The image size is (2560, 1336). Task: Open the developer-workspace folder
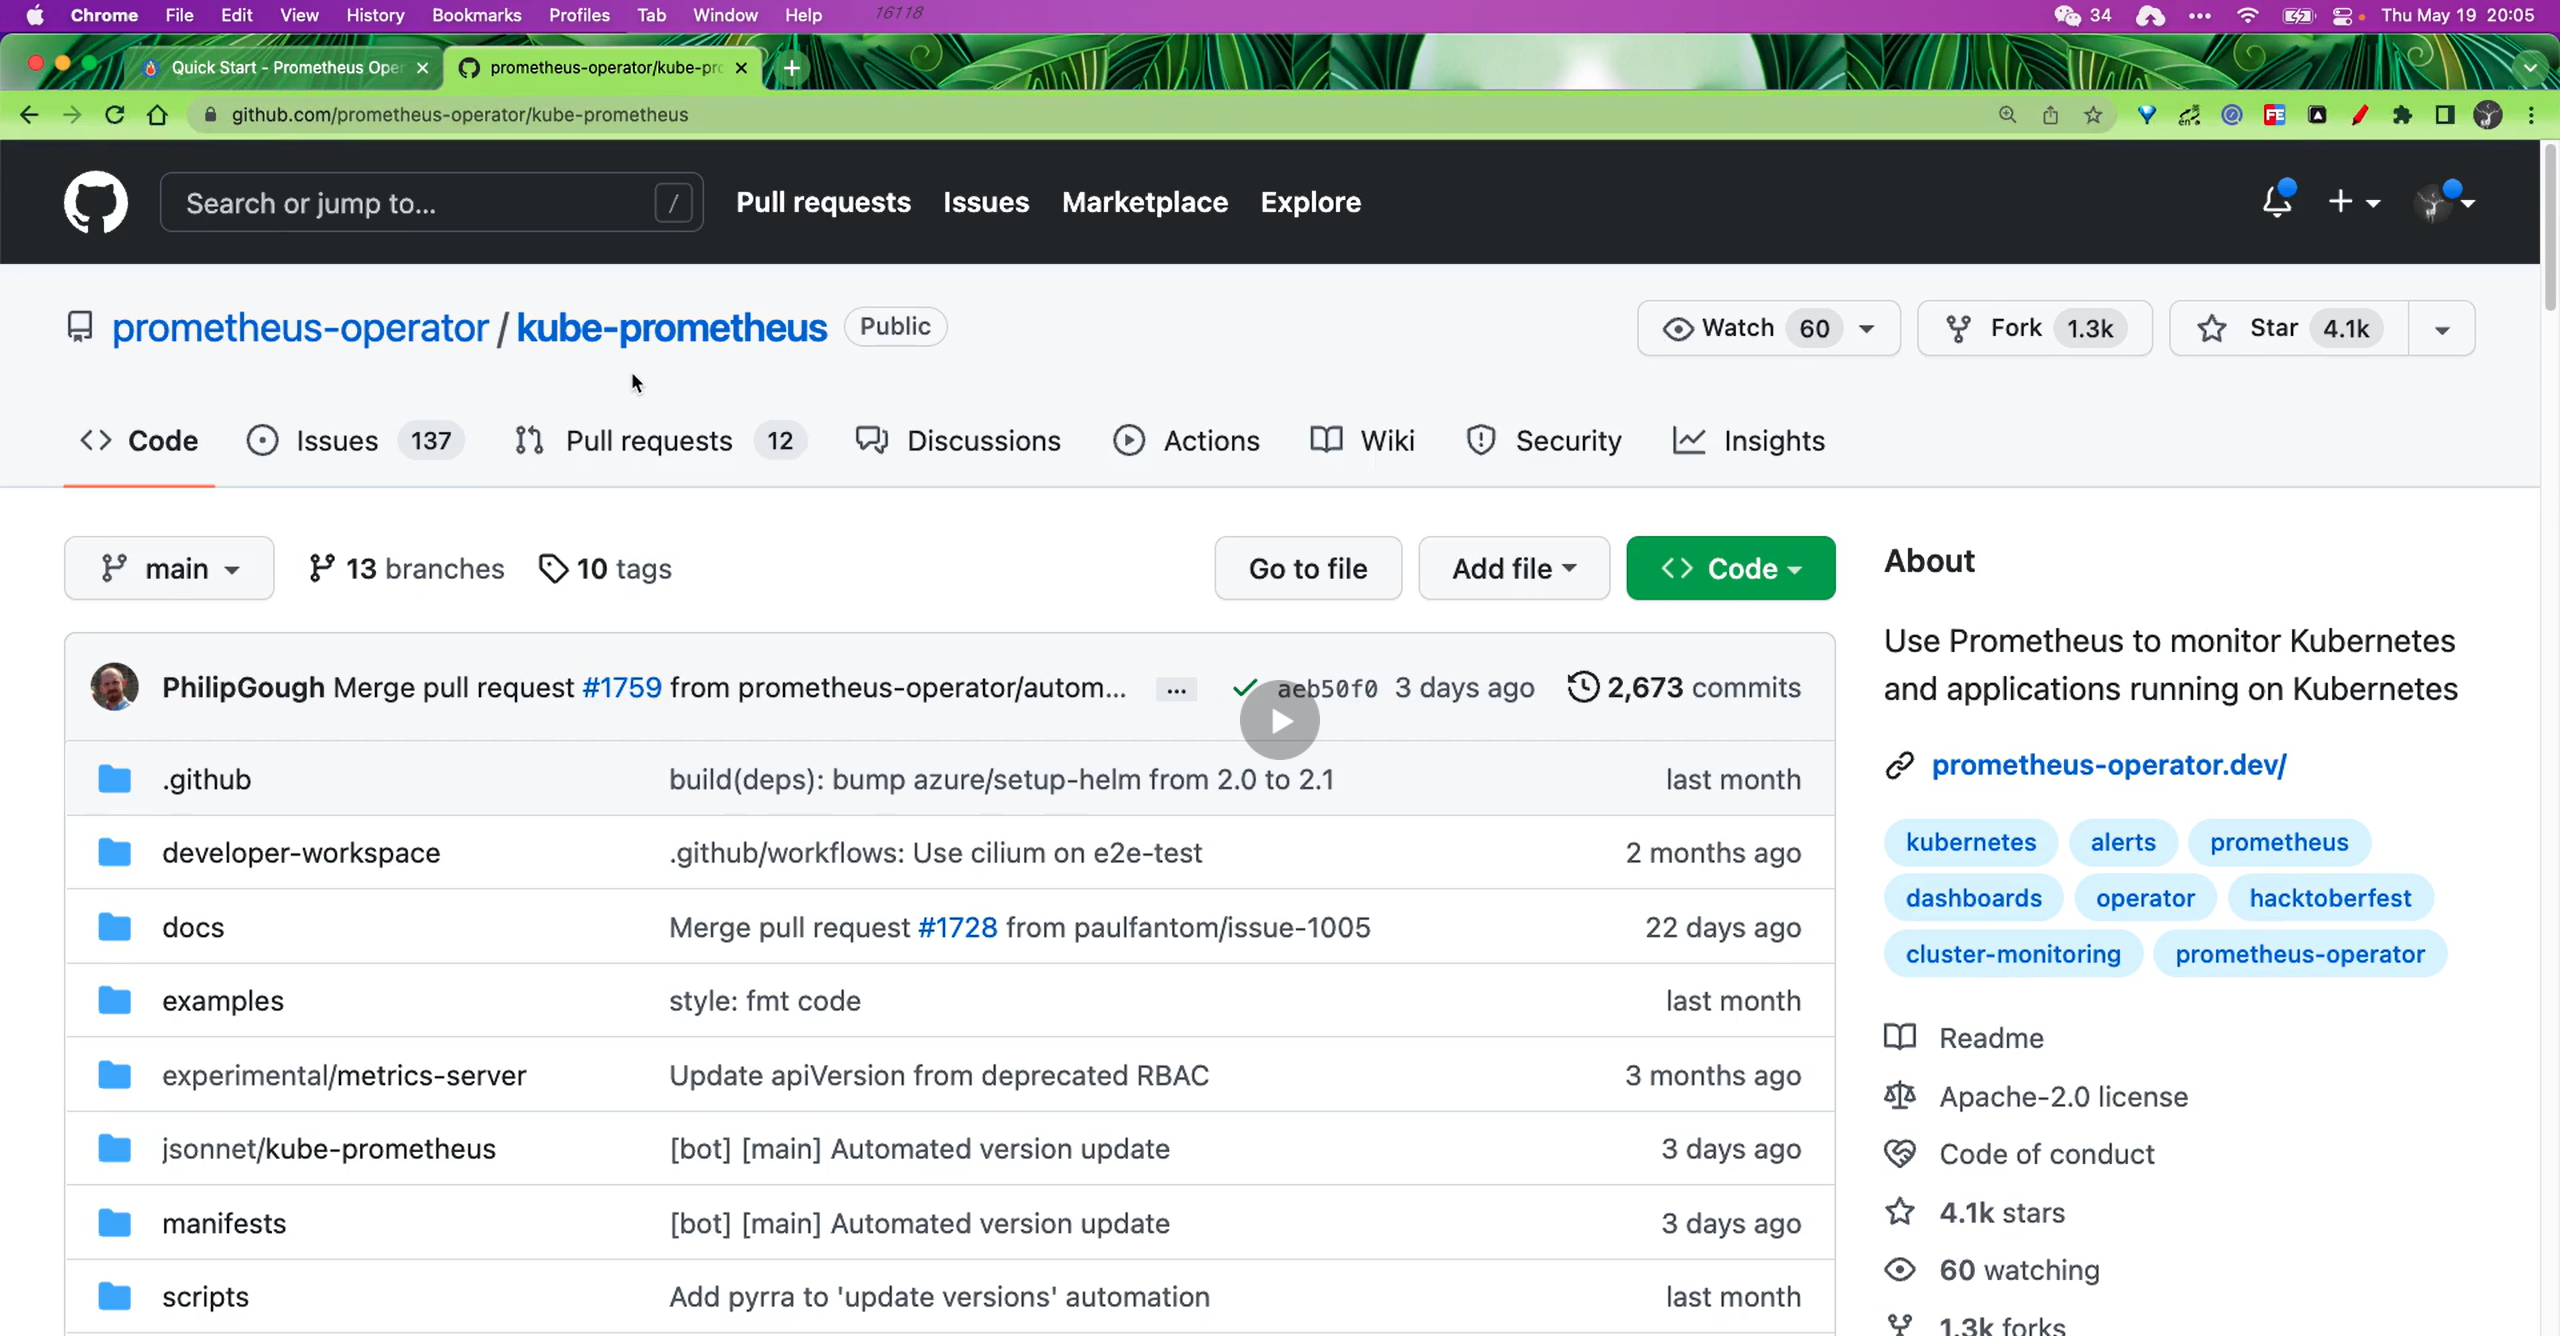(301, 852)
